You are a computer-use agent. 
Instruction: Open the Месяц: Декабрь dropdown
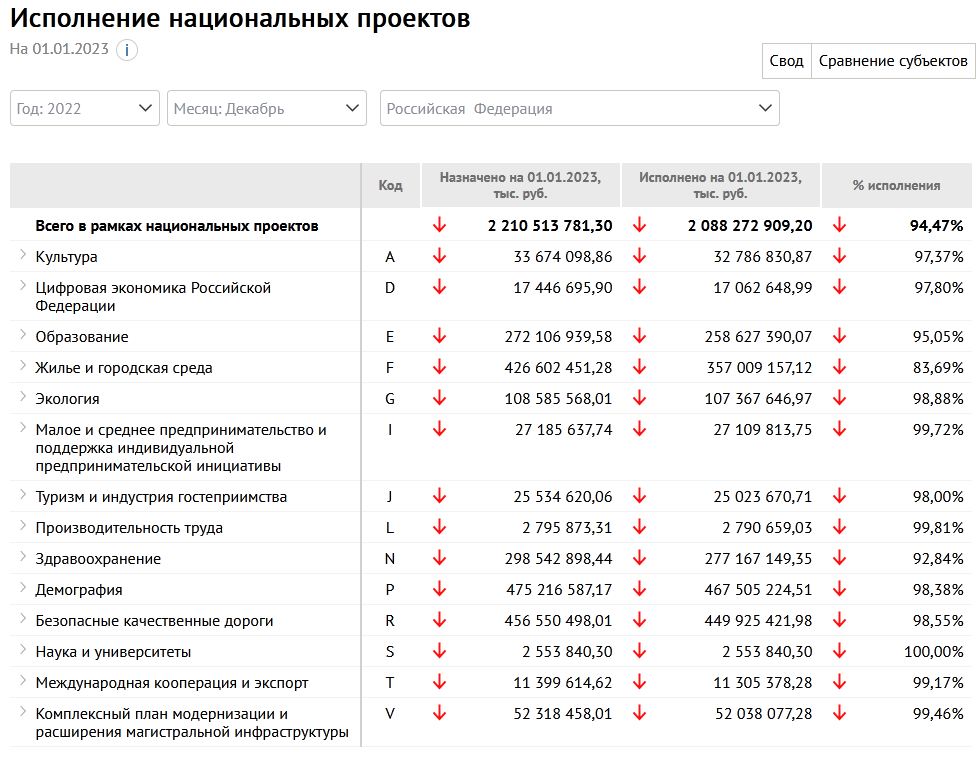pyautogui.click(x=267, y=108)
